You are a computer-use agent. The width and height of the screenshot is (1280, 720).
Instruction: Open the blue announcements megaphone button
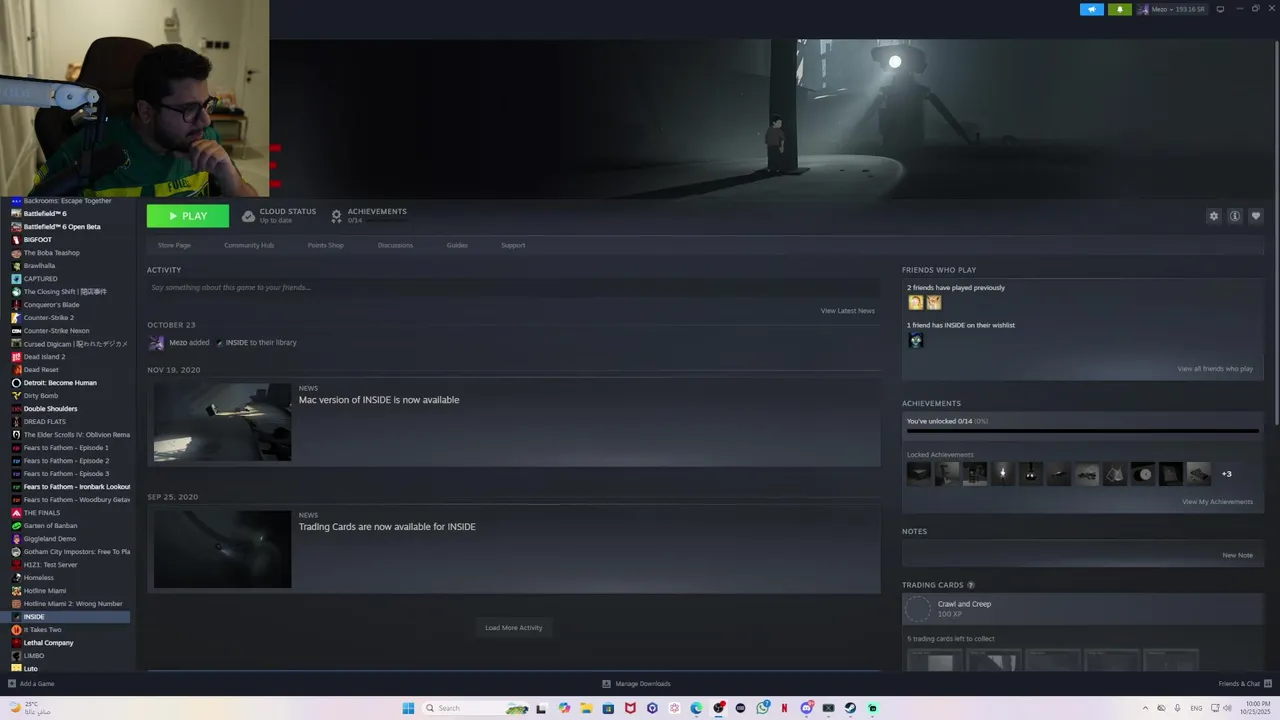pos(1092,9)
